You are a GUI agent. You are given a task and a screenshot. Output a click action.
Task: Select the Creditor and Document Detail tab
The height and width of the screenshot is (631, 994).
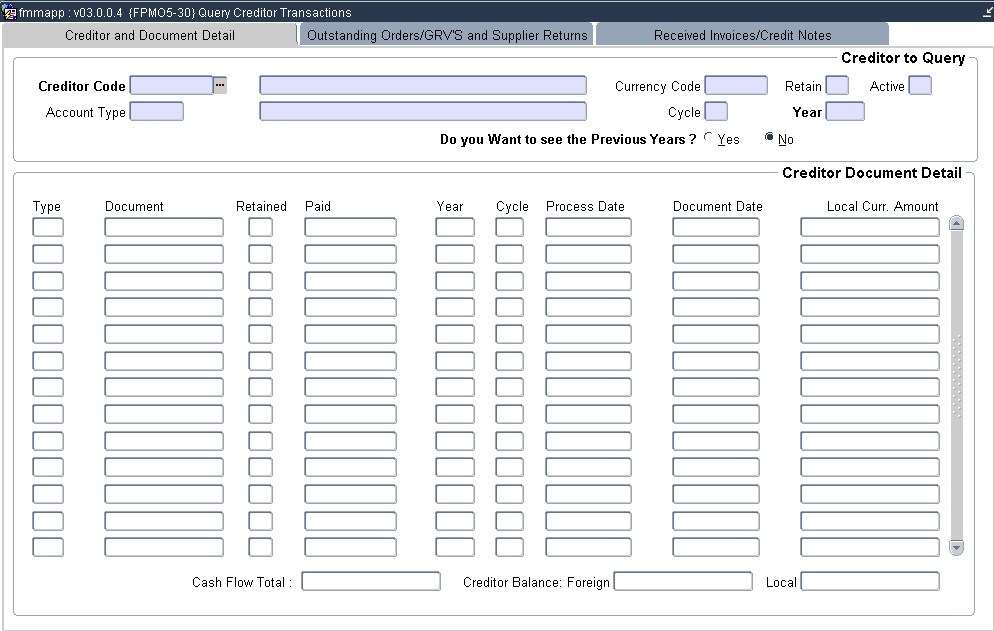click(x=150, y=35)
